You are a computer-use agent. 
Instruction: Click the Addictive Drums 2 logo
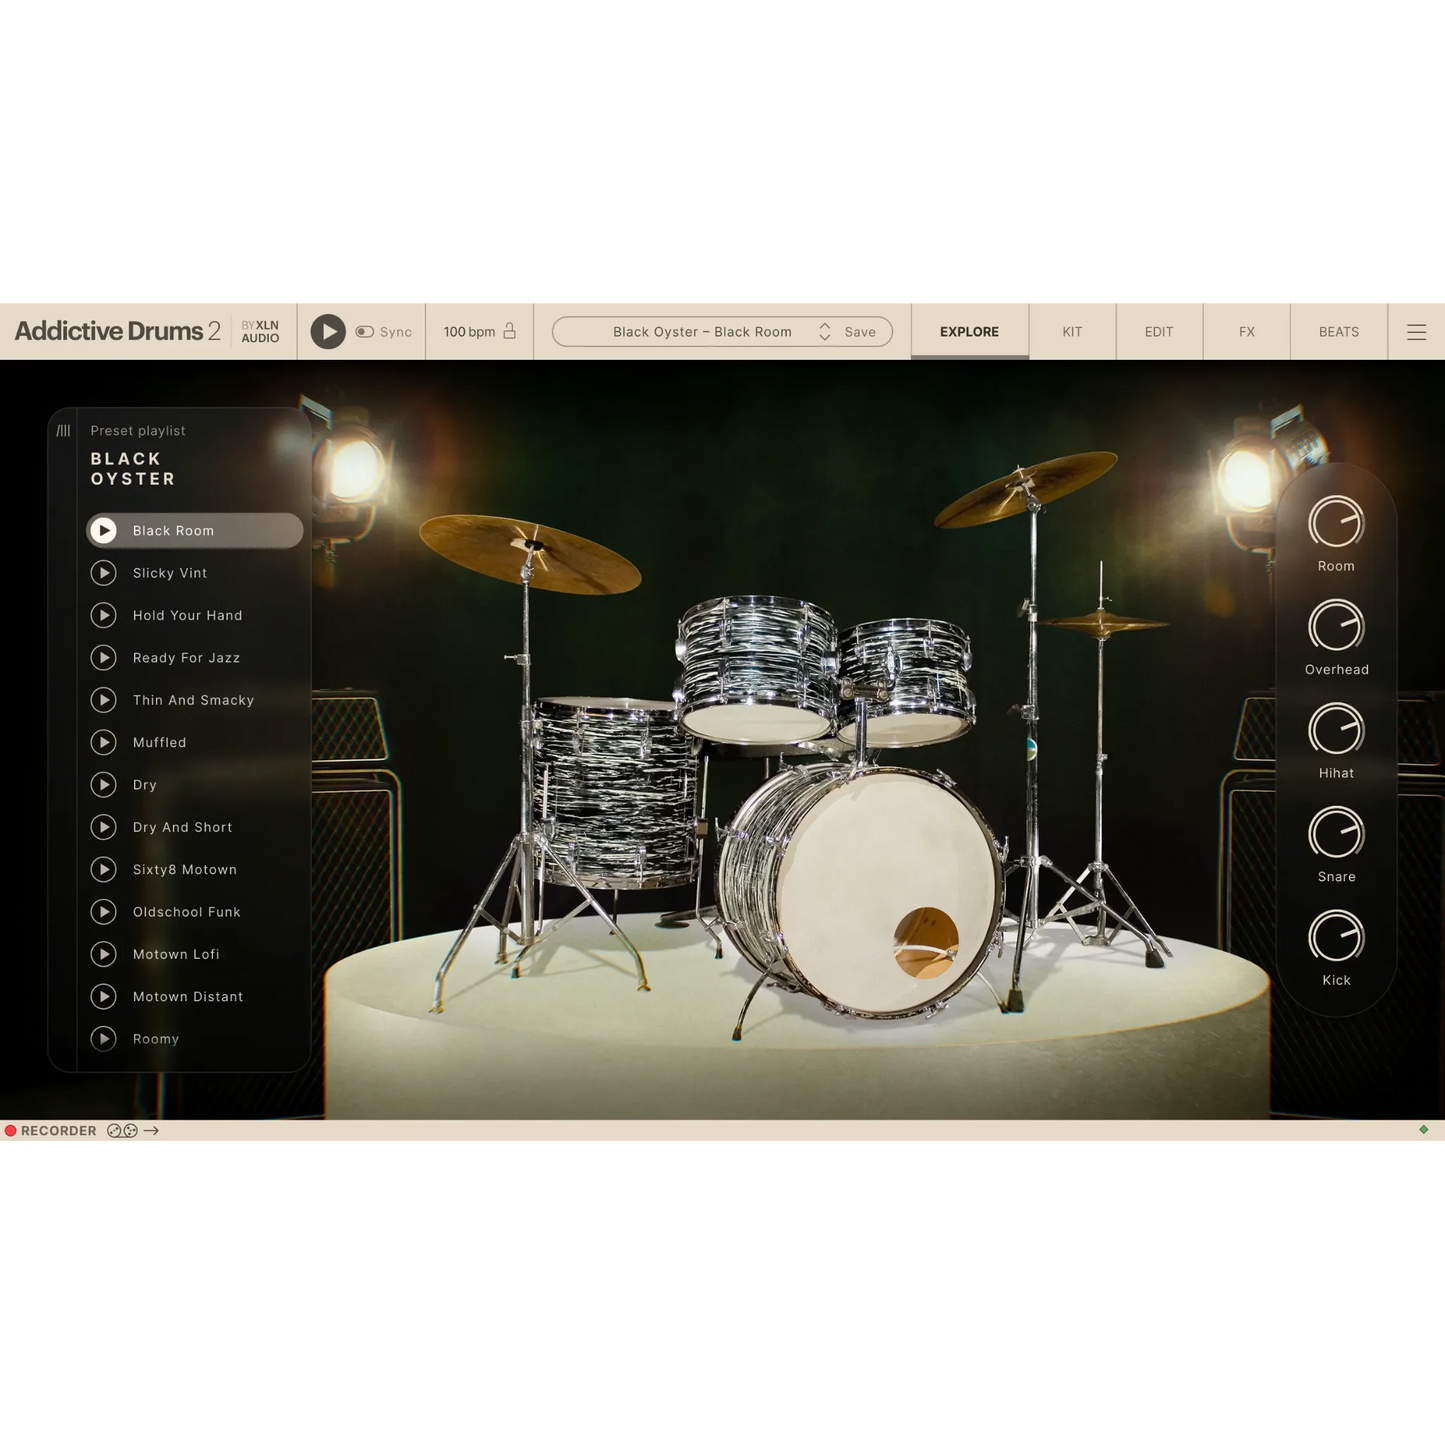pyautogui.click(x=117, y=331)
